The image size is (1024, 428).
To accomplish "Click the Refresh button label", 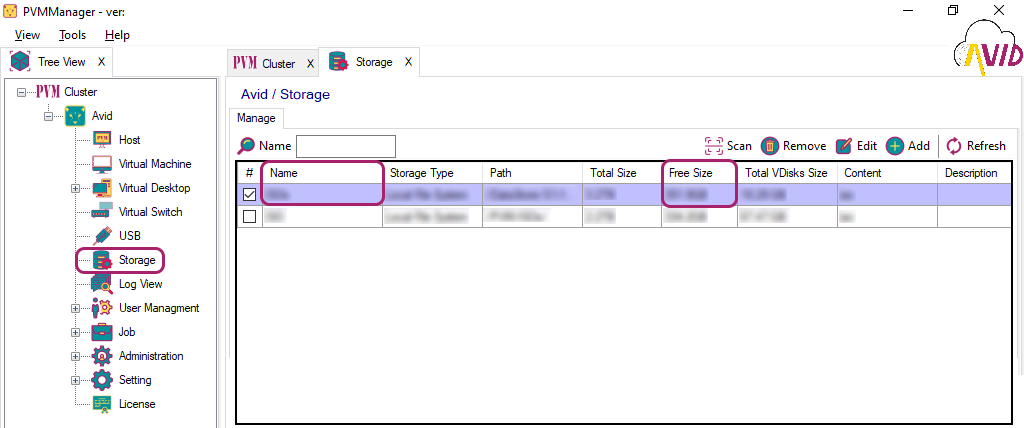I will tap(986, 146).
